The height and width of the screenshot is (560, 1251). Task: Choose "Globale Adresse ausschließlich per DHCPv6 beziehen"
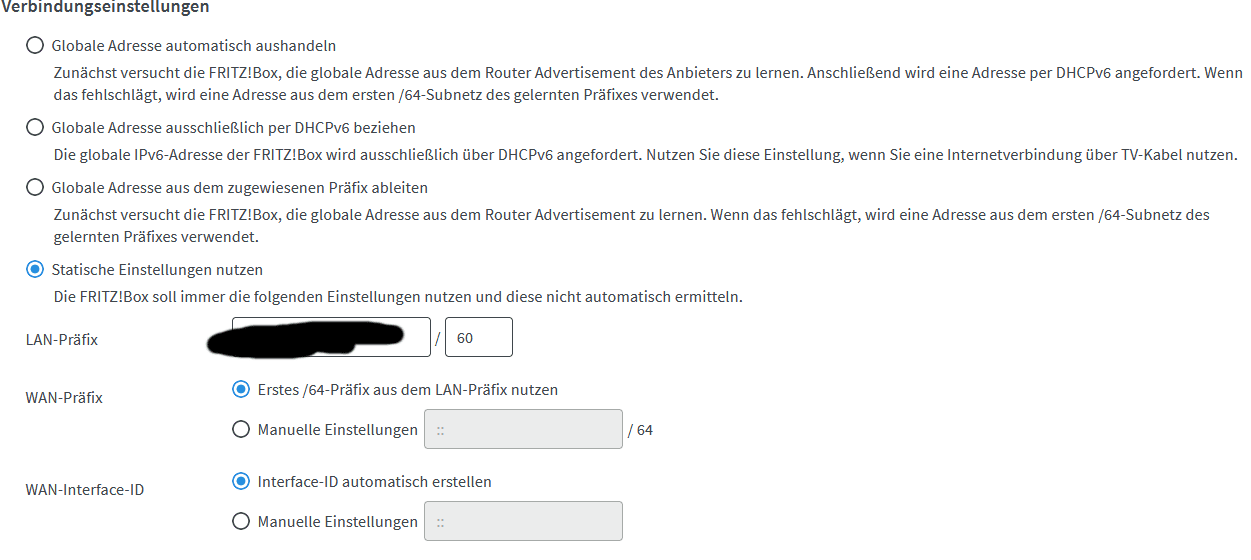35,128
